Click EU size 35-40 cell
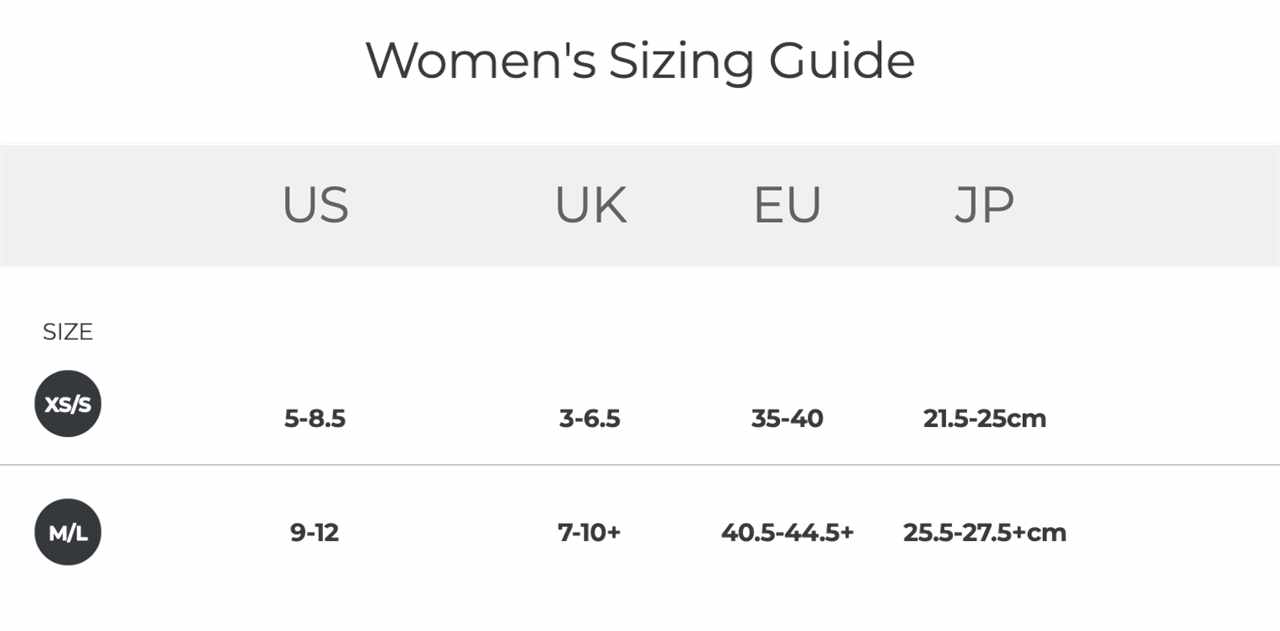The image size is (1280, 631). click(787, 418)
